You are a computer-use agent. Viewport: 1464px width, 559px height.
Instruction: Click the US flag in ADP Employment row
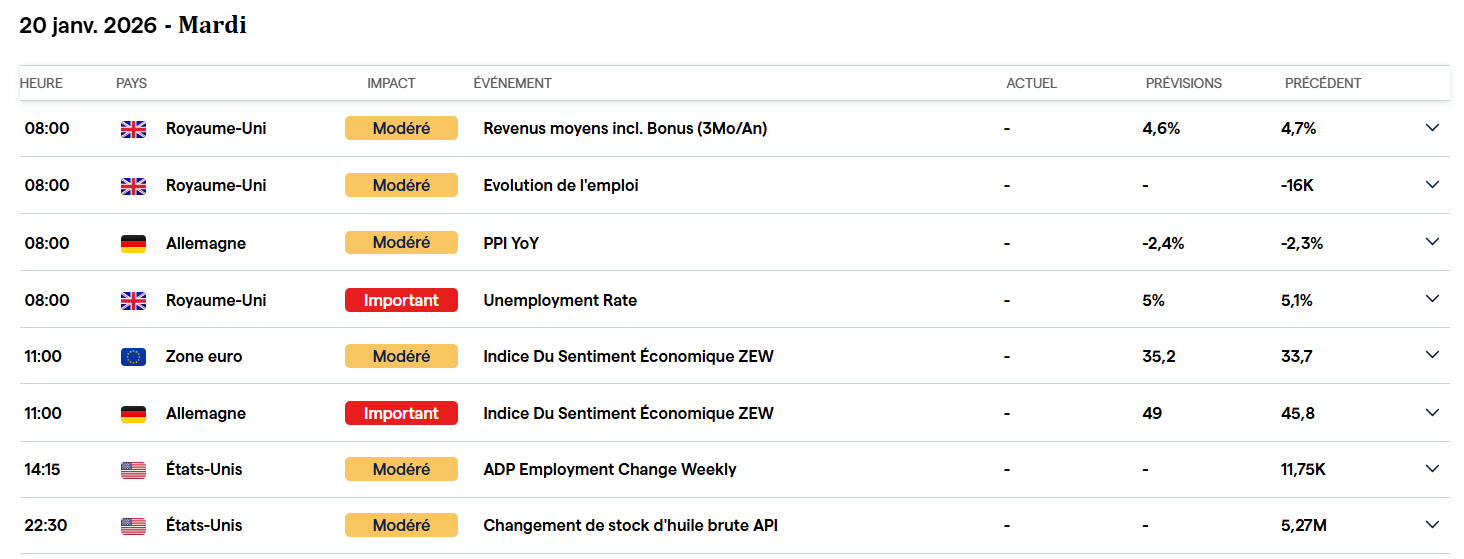click(x=133, y=470)
